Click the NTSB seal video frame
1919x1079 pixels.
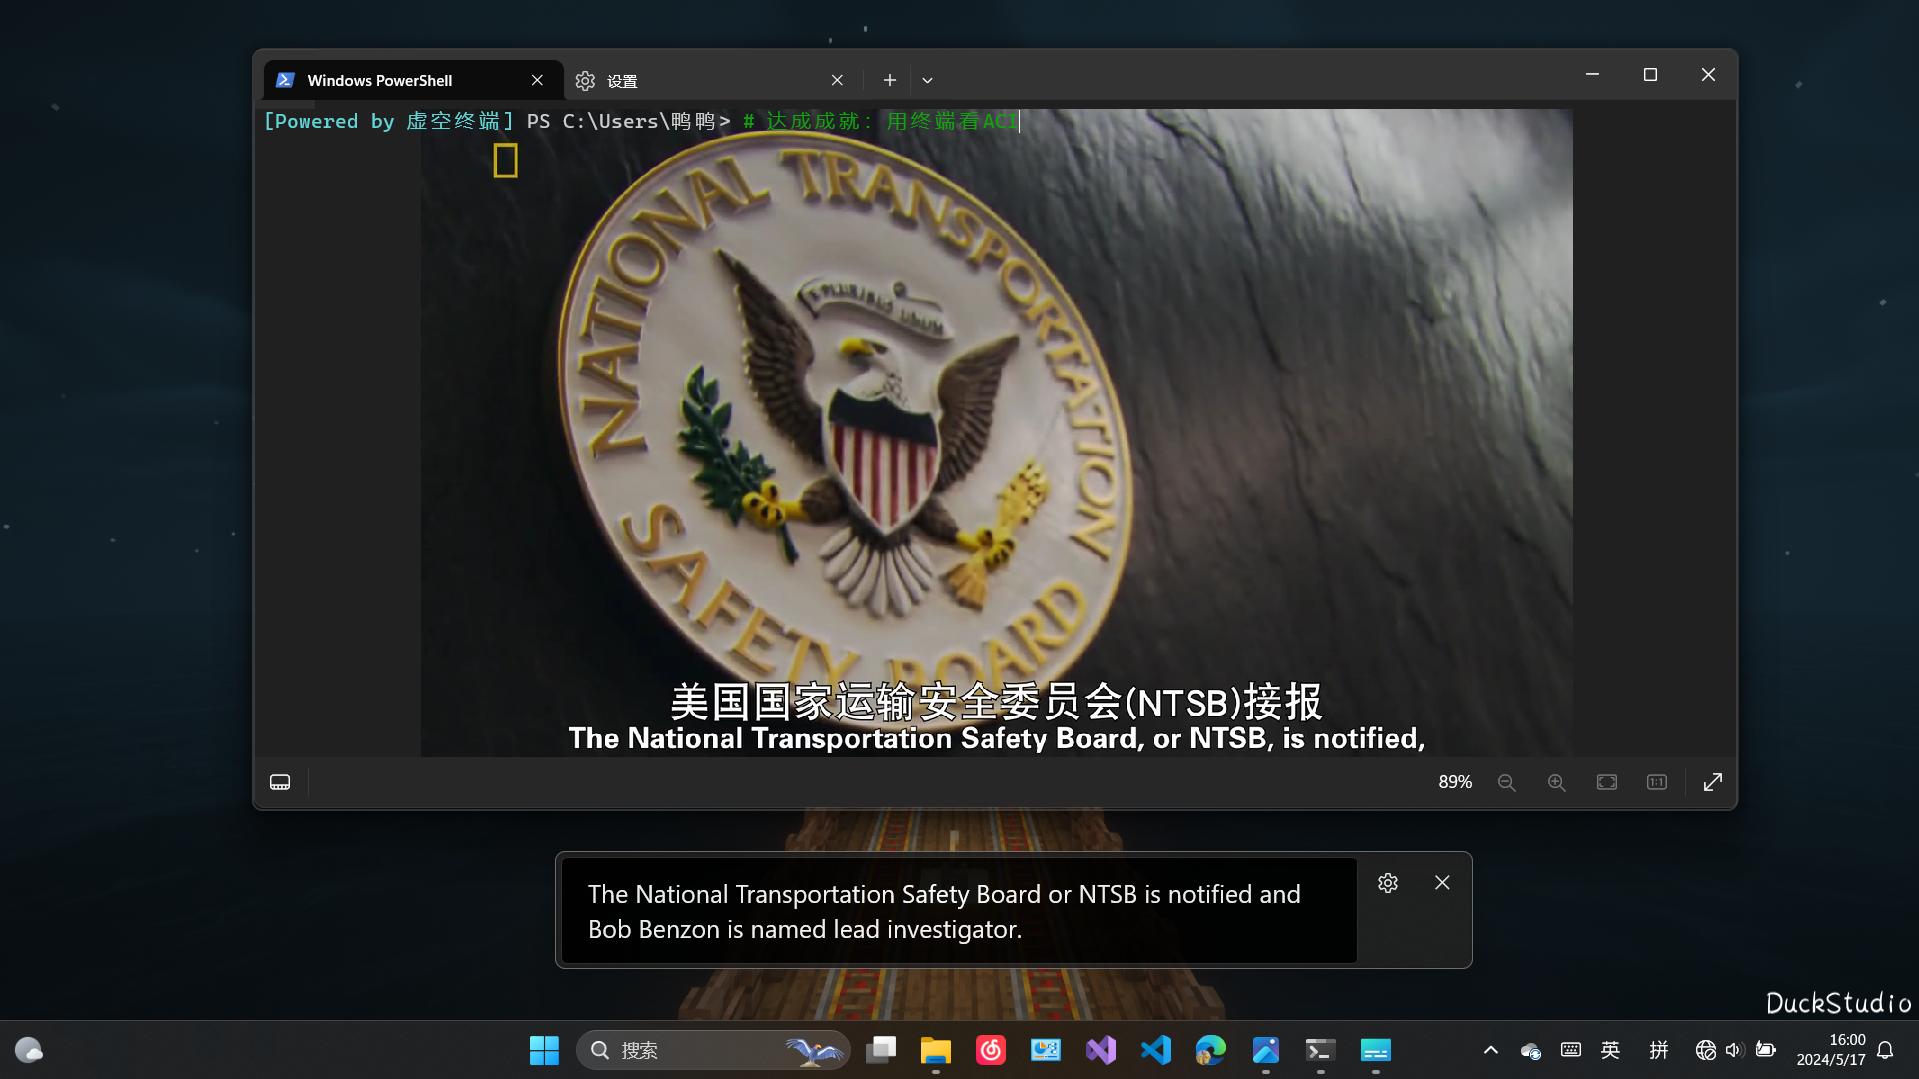[996, 432]
